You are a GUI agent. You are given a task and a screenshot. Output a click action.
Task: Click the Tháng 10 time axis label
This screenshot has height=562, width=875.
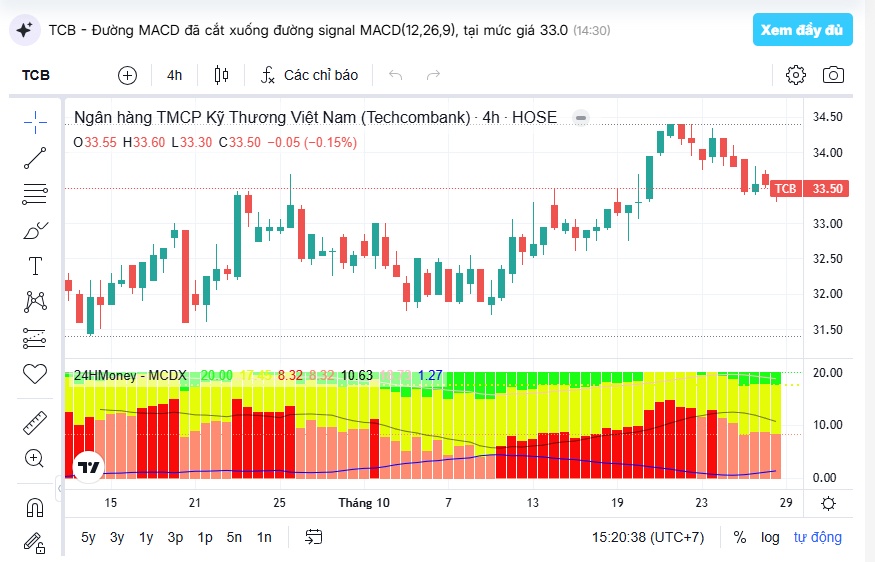(364, 503)
